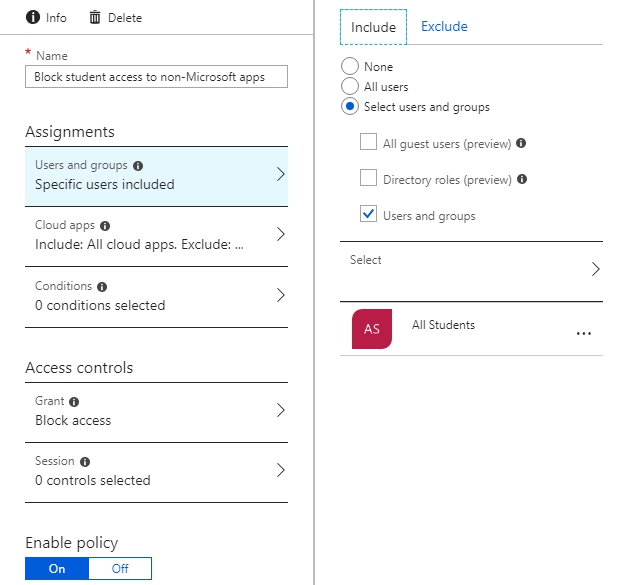This screenshot has width=620, height=585.
Task: Switch to the Exclude tab
Action: [x=444, y=26]
